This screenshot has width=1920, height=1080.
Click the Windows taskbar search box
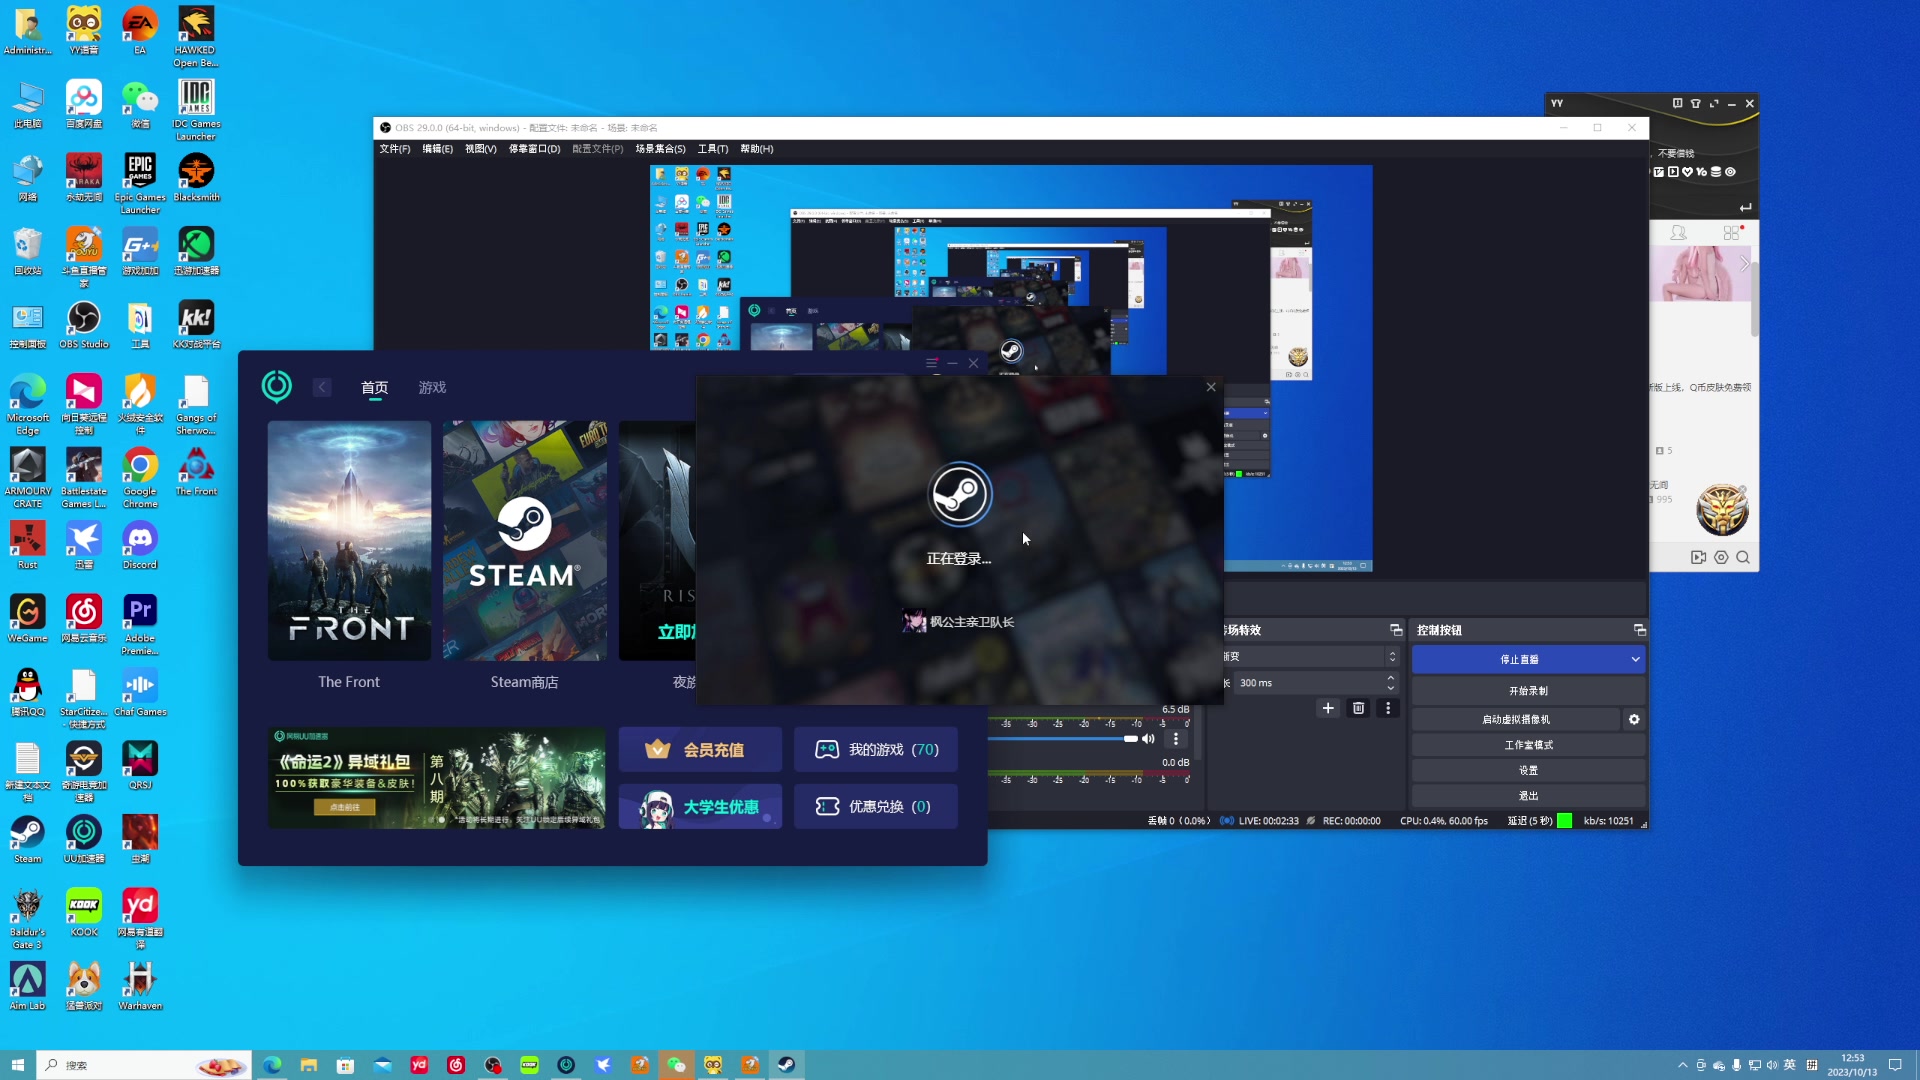coord(143,1065)
